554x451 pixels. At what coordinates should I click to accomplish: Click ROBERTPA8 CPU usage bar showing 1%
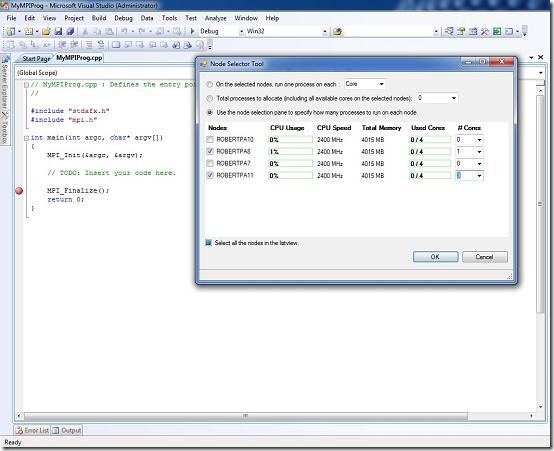[290, 152]
